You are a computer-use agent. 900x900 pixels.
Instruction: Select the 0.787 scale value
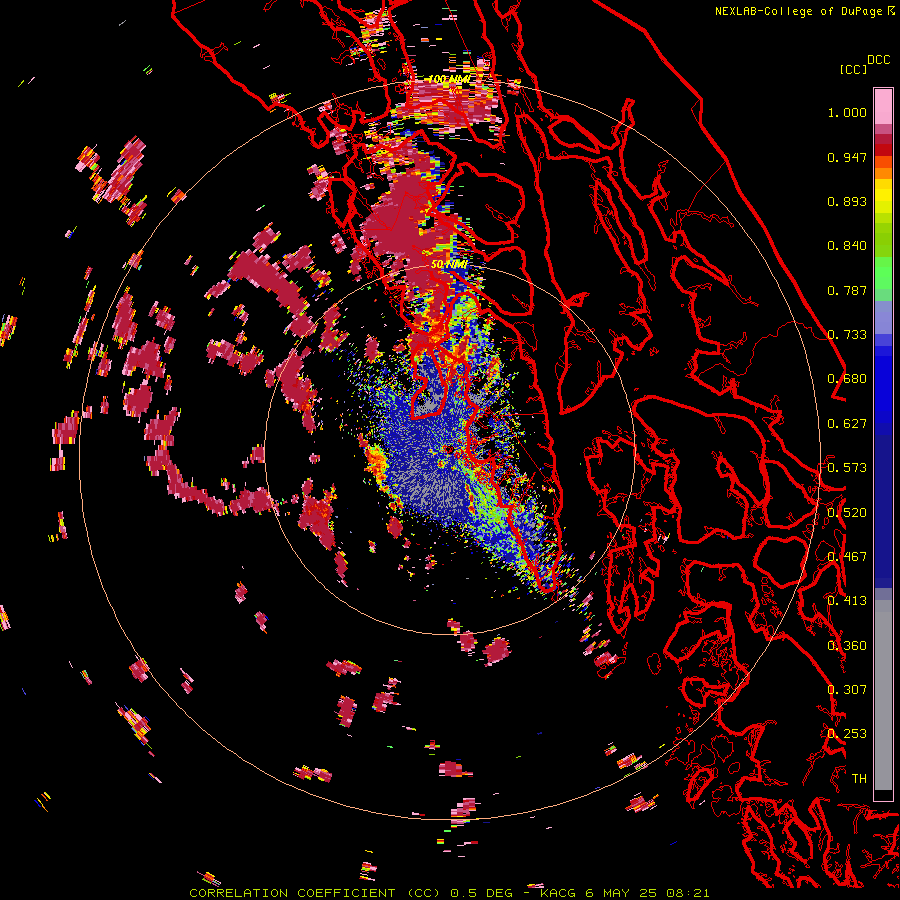tap(847, 290)
